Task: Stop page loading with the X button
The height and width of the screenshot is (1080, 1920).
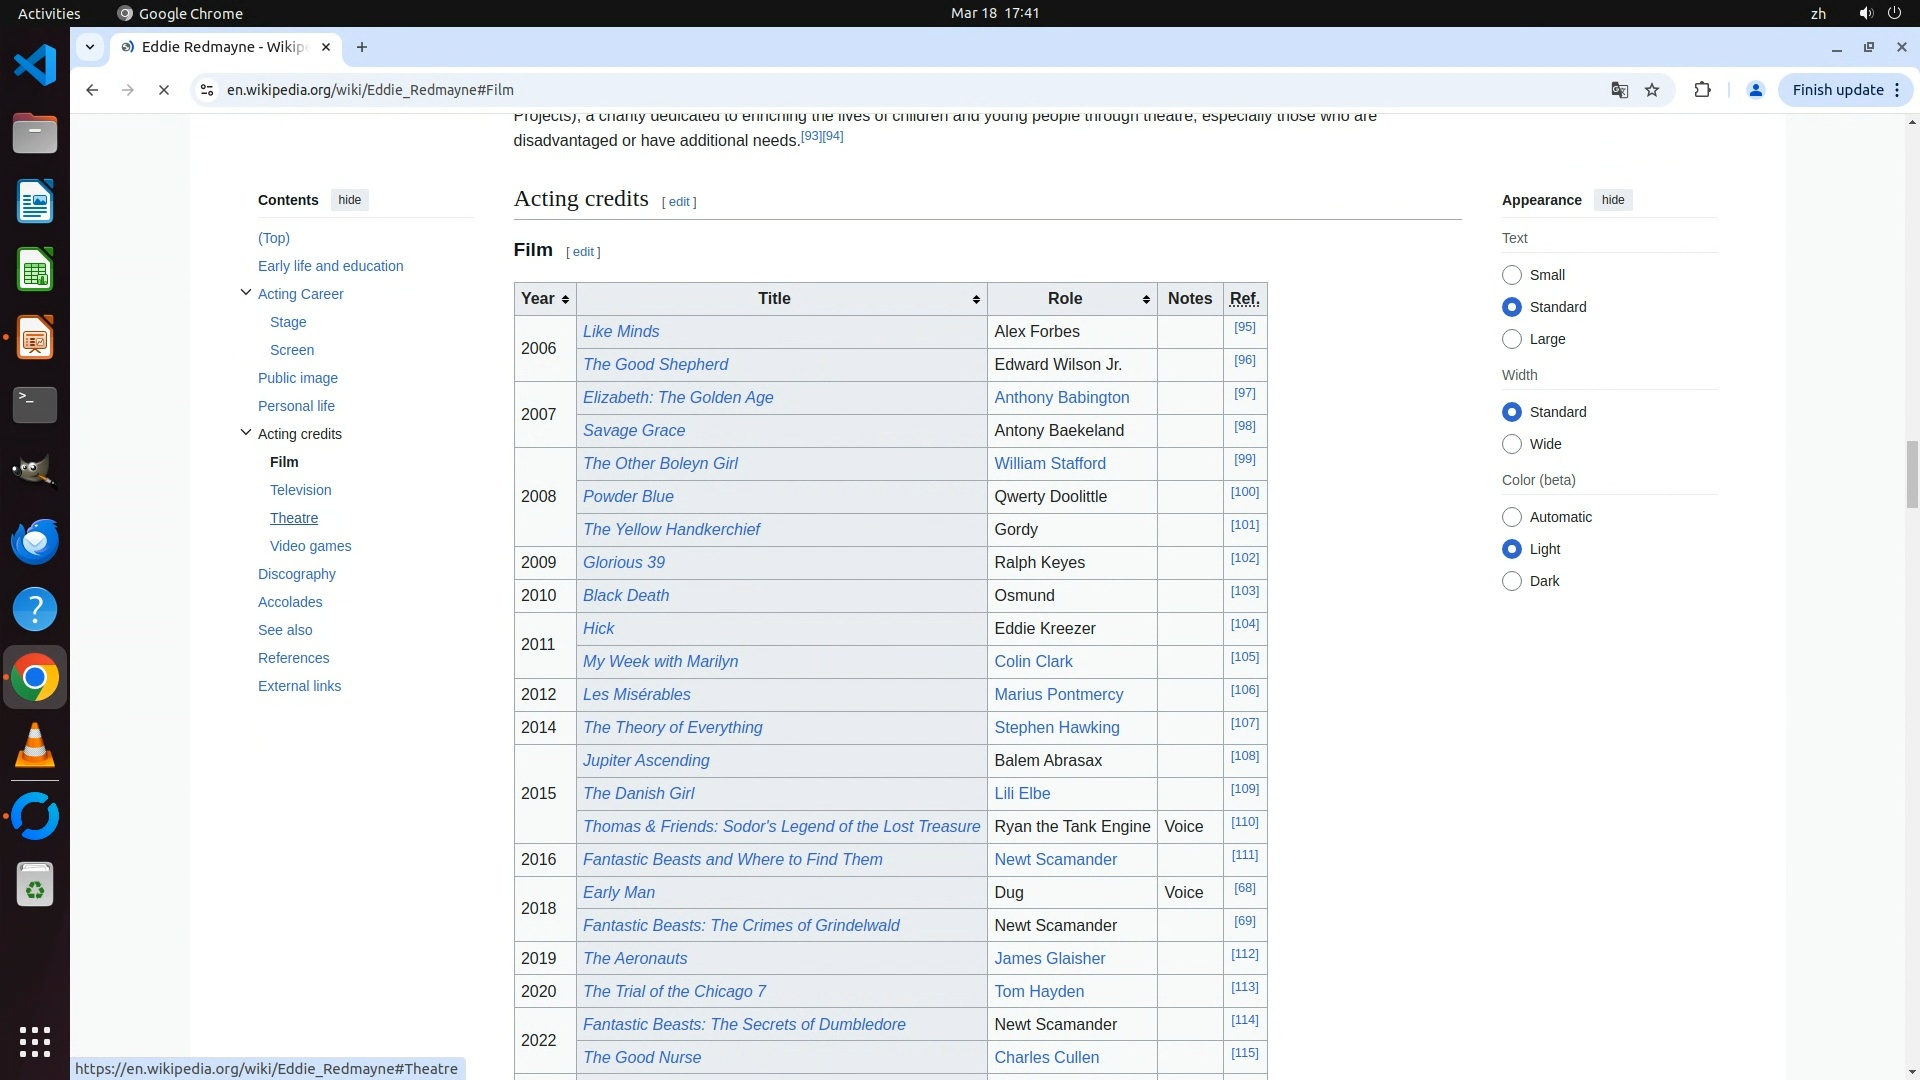Action: [x=164, y=90]
